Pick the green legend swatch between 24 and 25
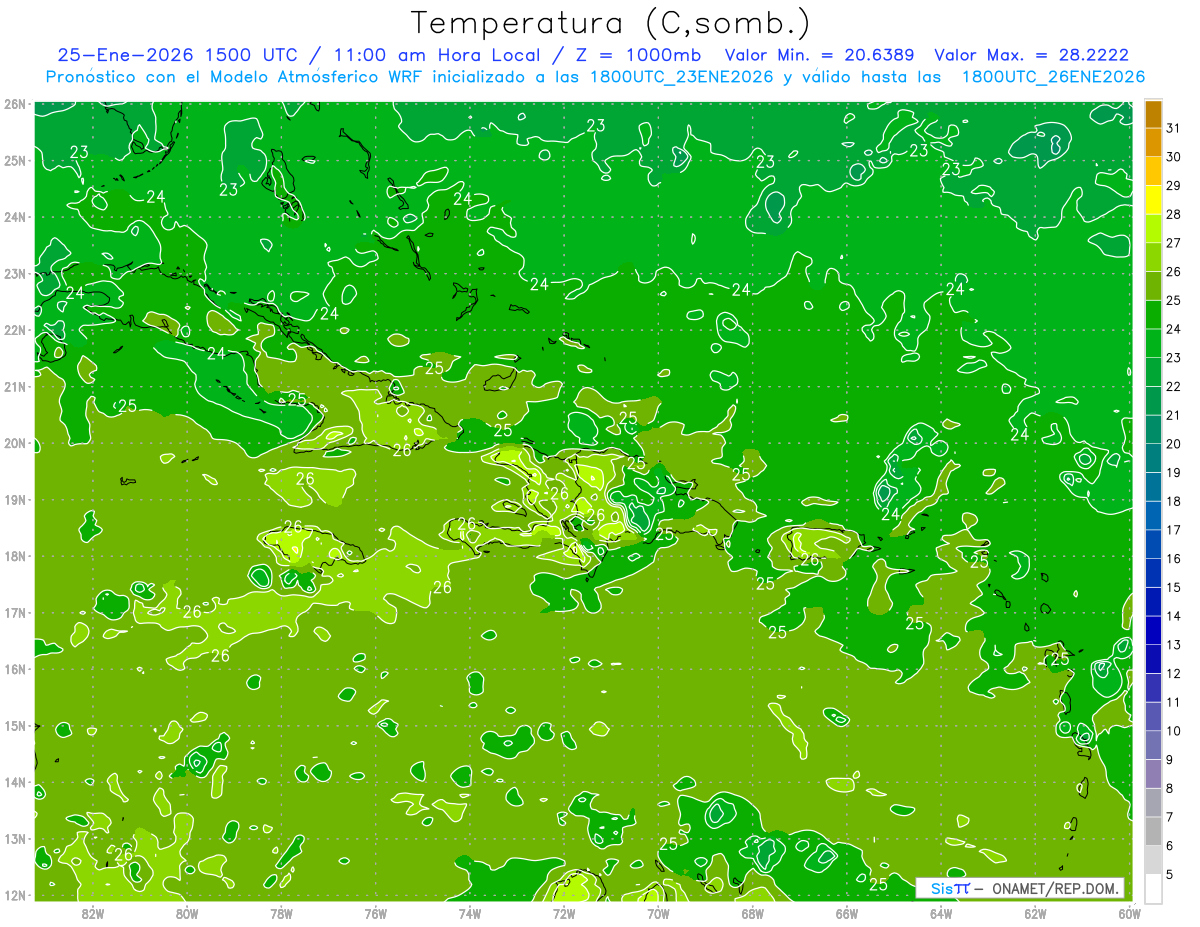Viewport: 1200px width, 927px height. [x=1153, y=314]
